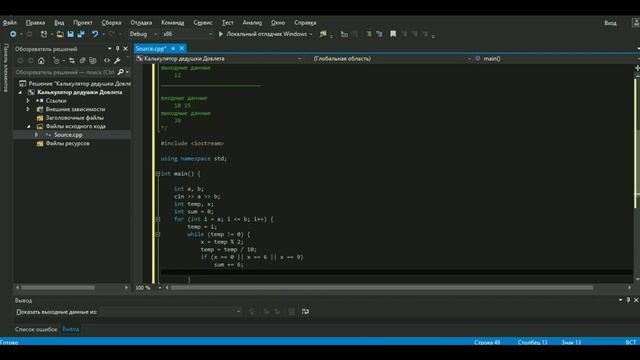Image resolution: width=640 pixels, height=360 pixels.
Task: Expand the Source.cpp tree item
Action: coord(37,135)
